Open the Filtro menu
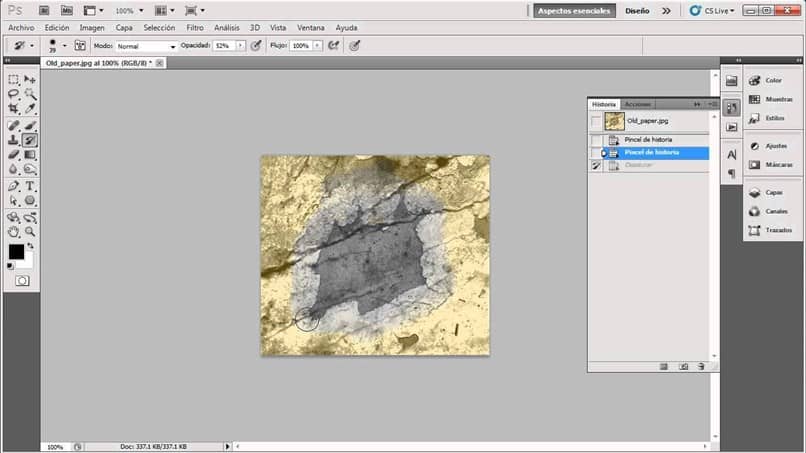The height and width of the screenshot is (453, 806). [195, 28]
